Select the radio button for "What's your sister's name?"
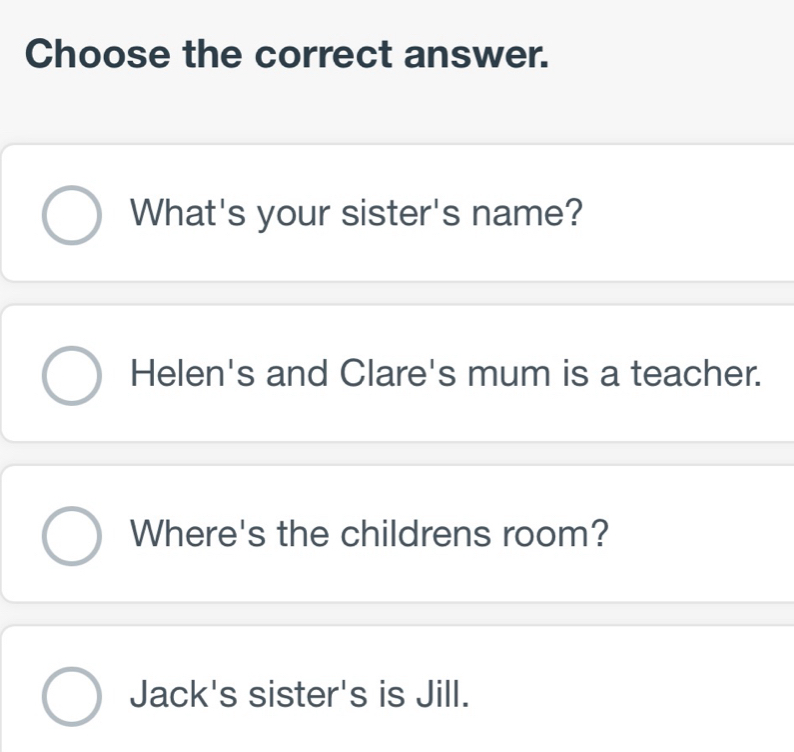Screen dimensions: 794x752 (x=71, y=214)
